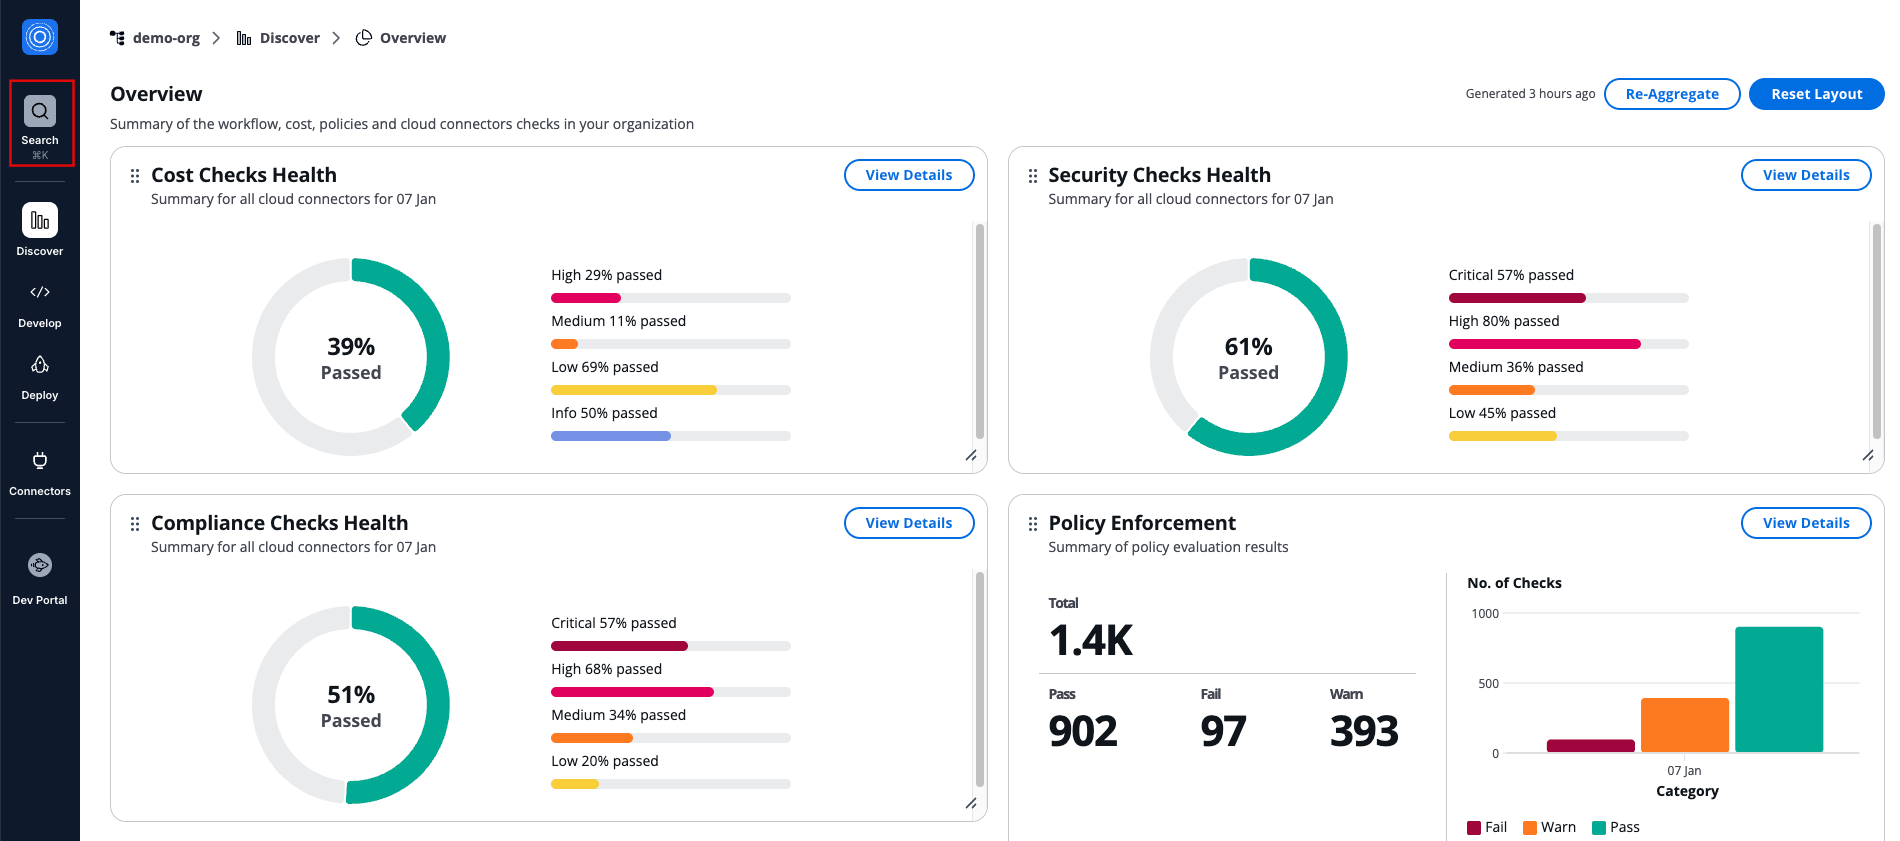
Task: Click the app logo in sidebar
Action: pos(40,38)
